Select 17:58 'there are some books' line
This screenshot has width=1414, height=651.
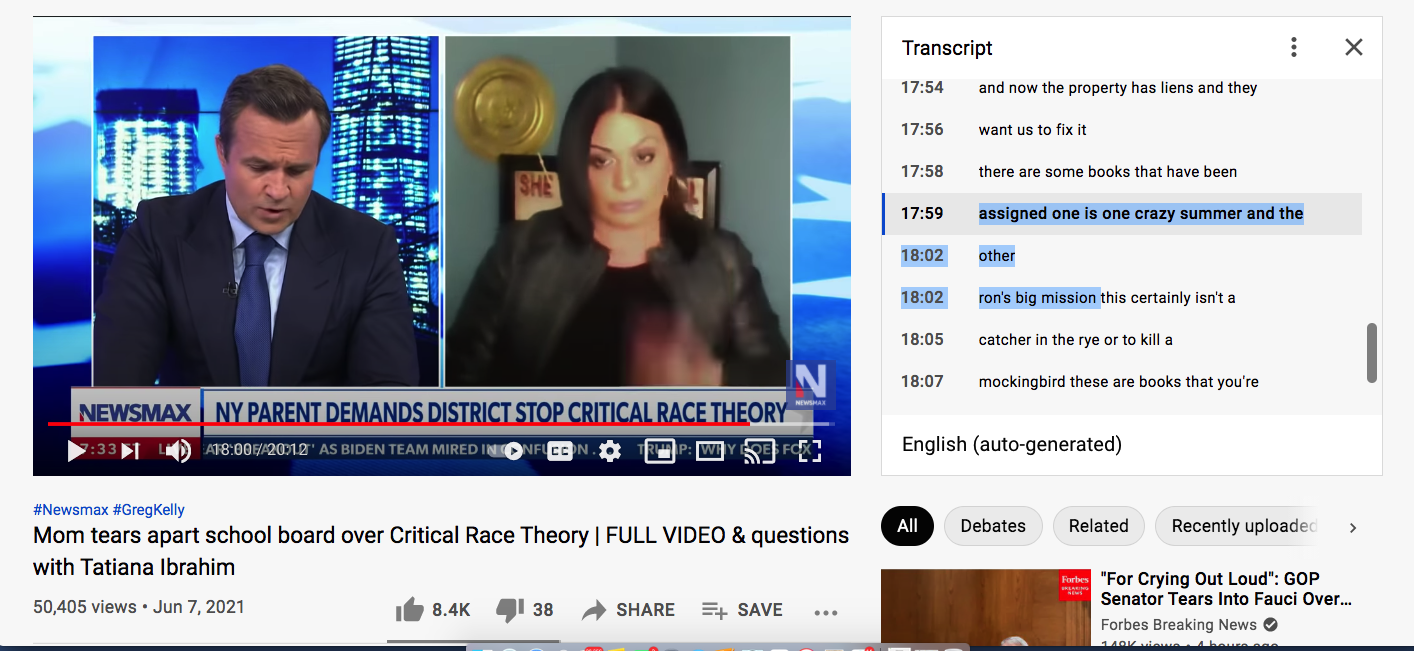tap(1122, 172)
